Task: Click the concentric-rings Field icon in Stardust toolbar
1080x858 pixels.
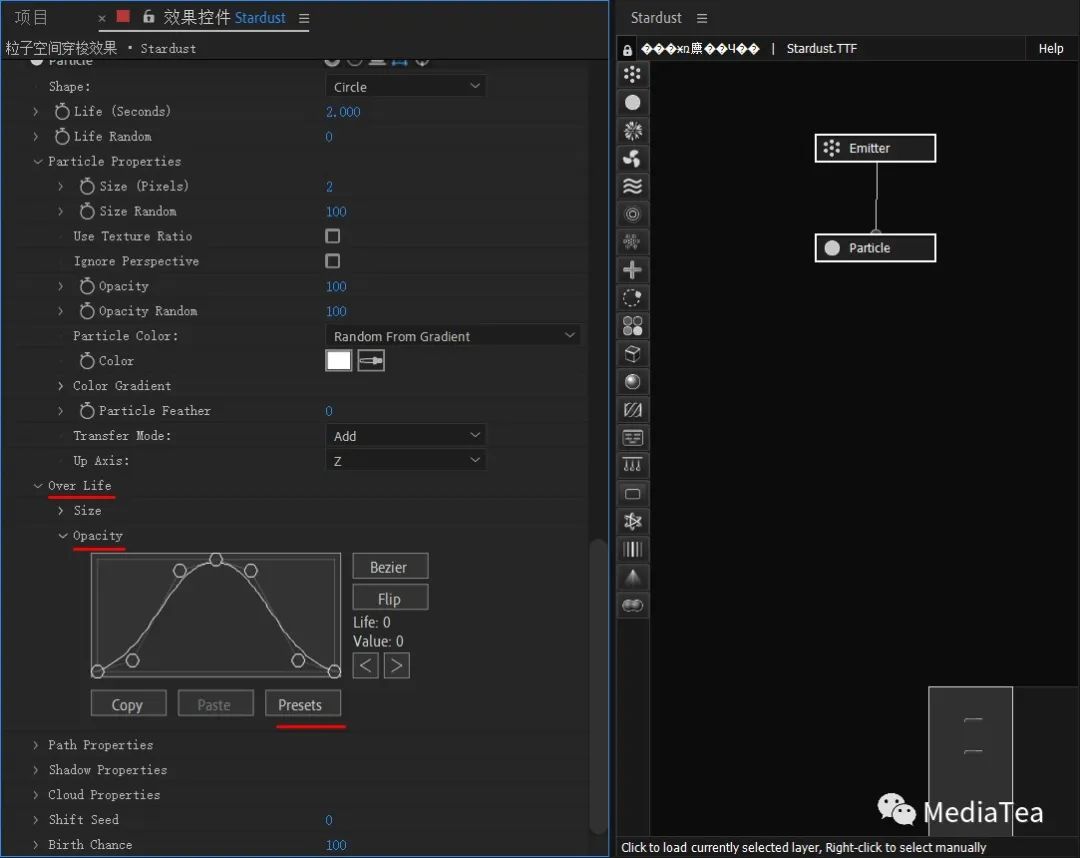Action: (632, 214)
